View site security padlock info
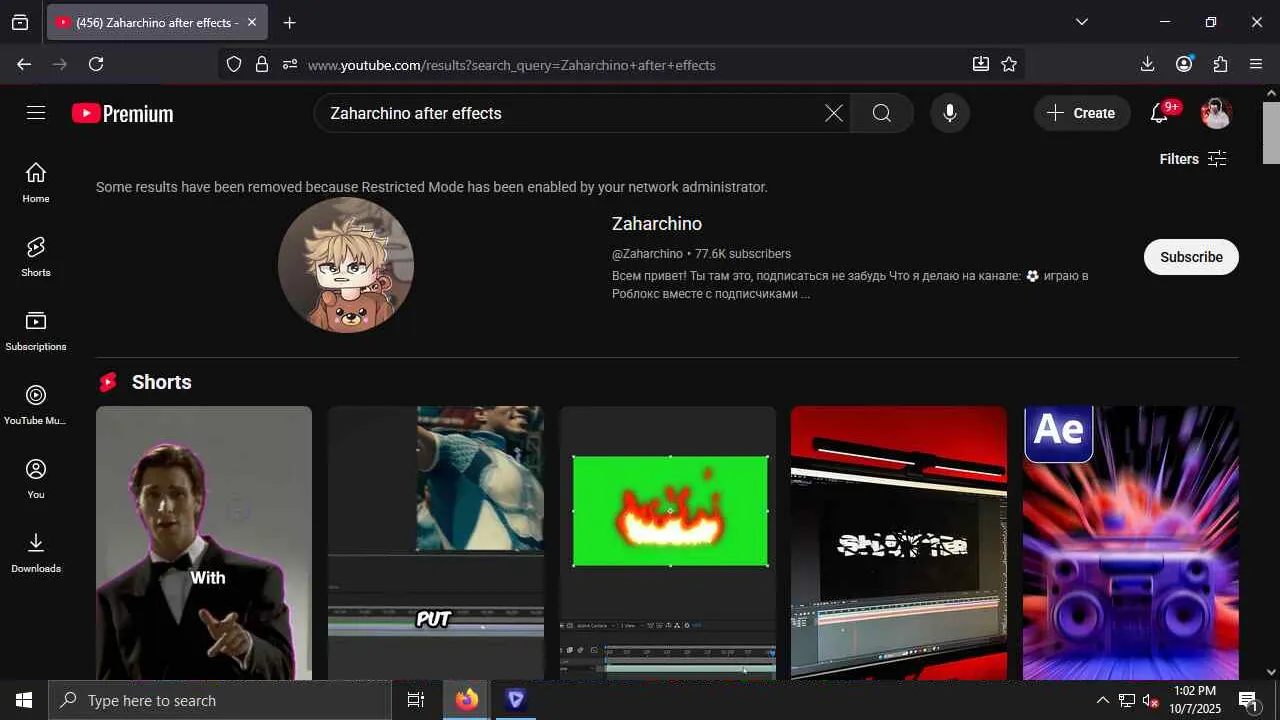This screenshot has height=720, width=1280. (x=262, y=64)
